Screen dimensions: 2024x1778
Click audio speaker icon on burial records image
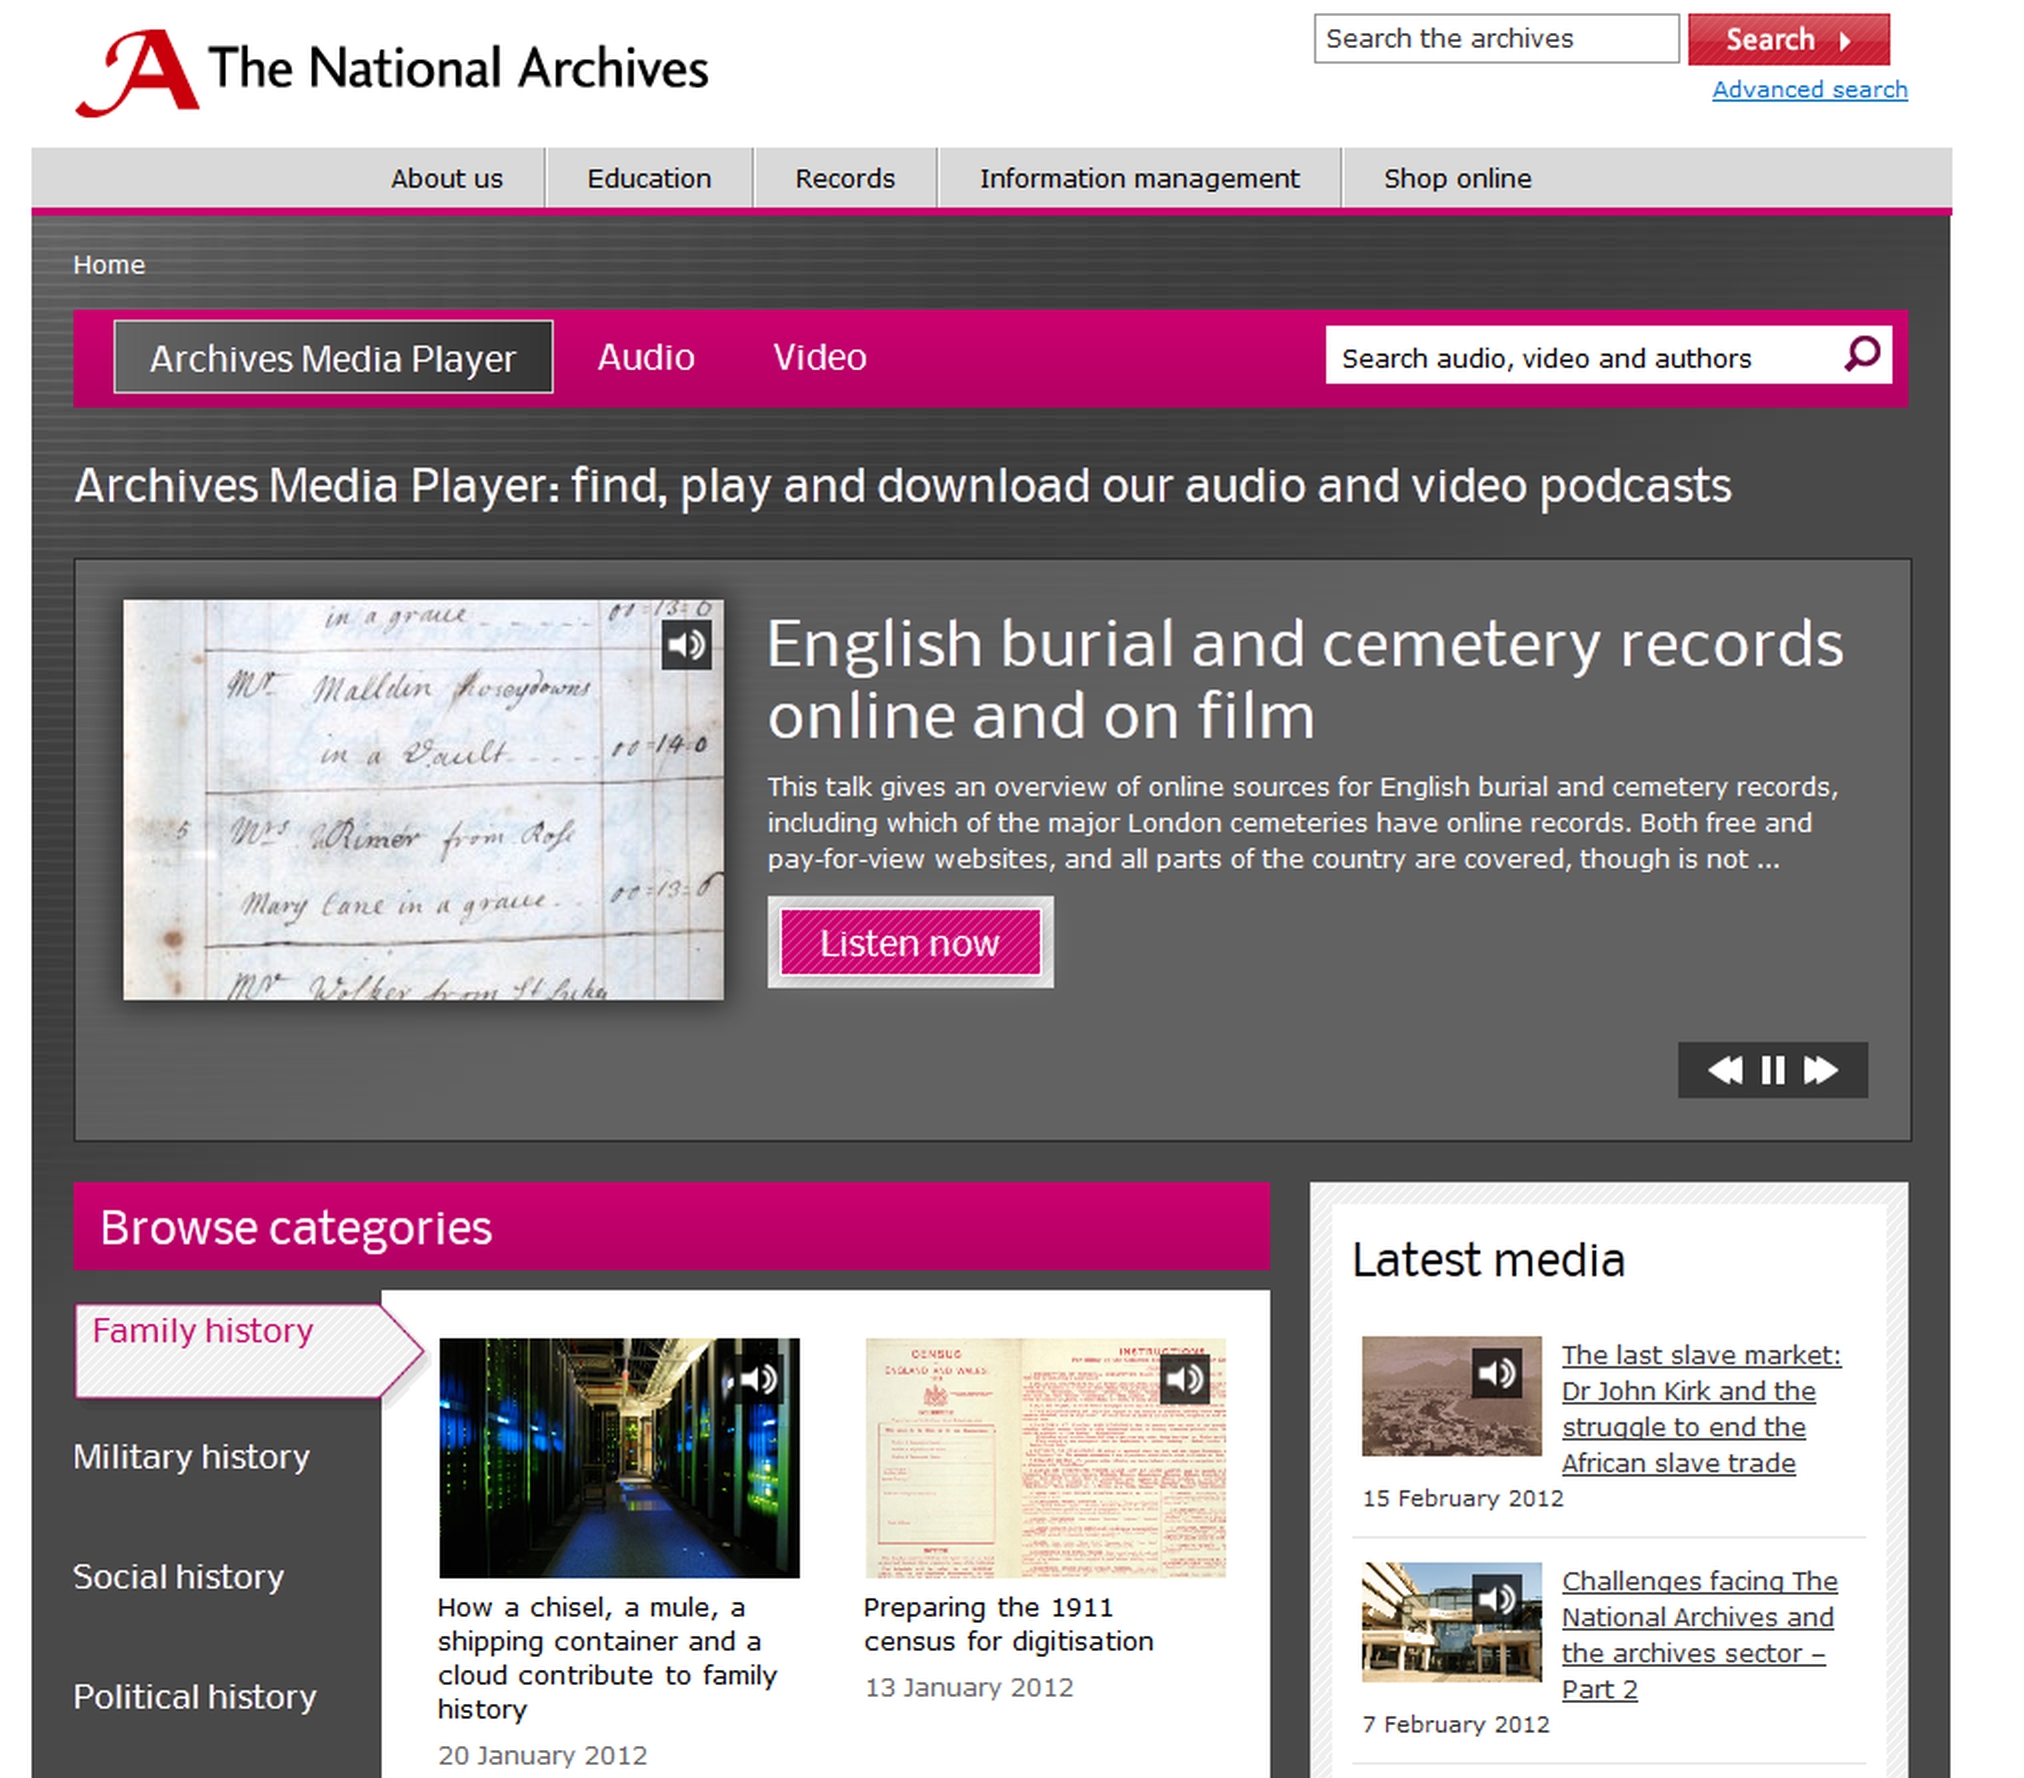687,645
